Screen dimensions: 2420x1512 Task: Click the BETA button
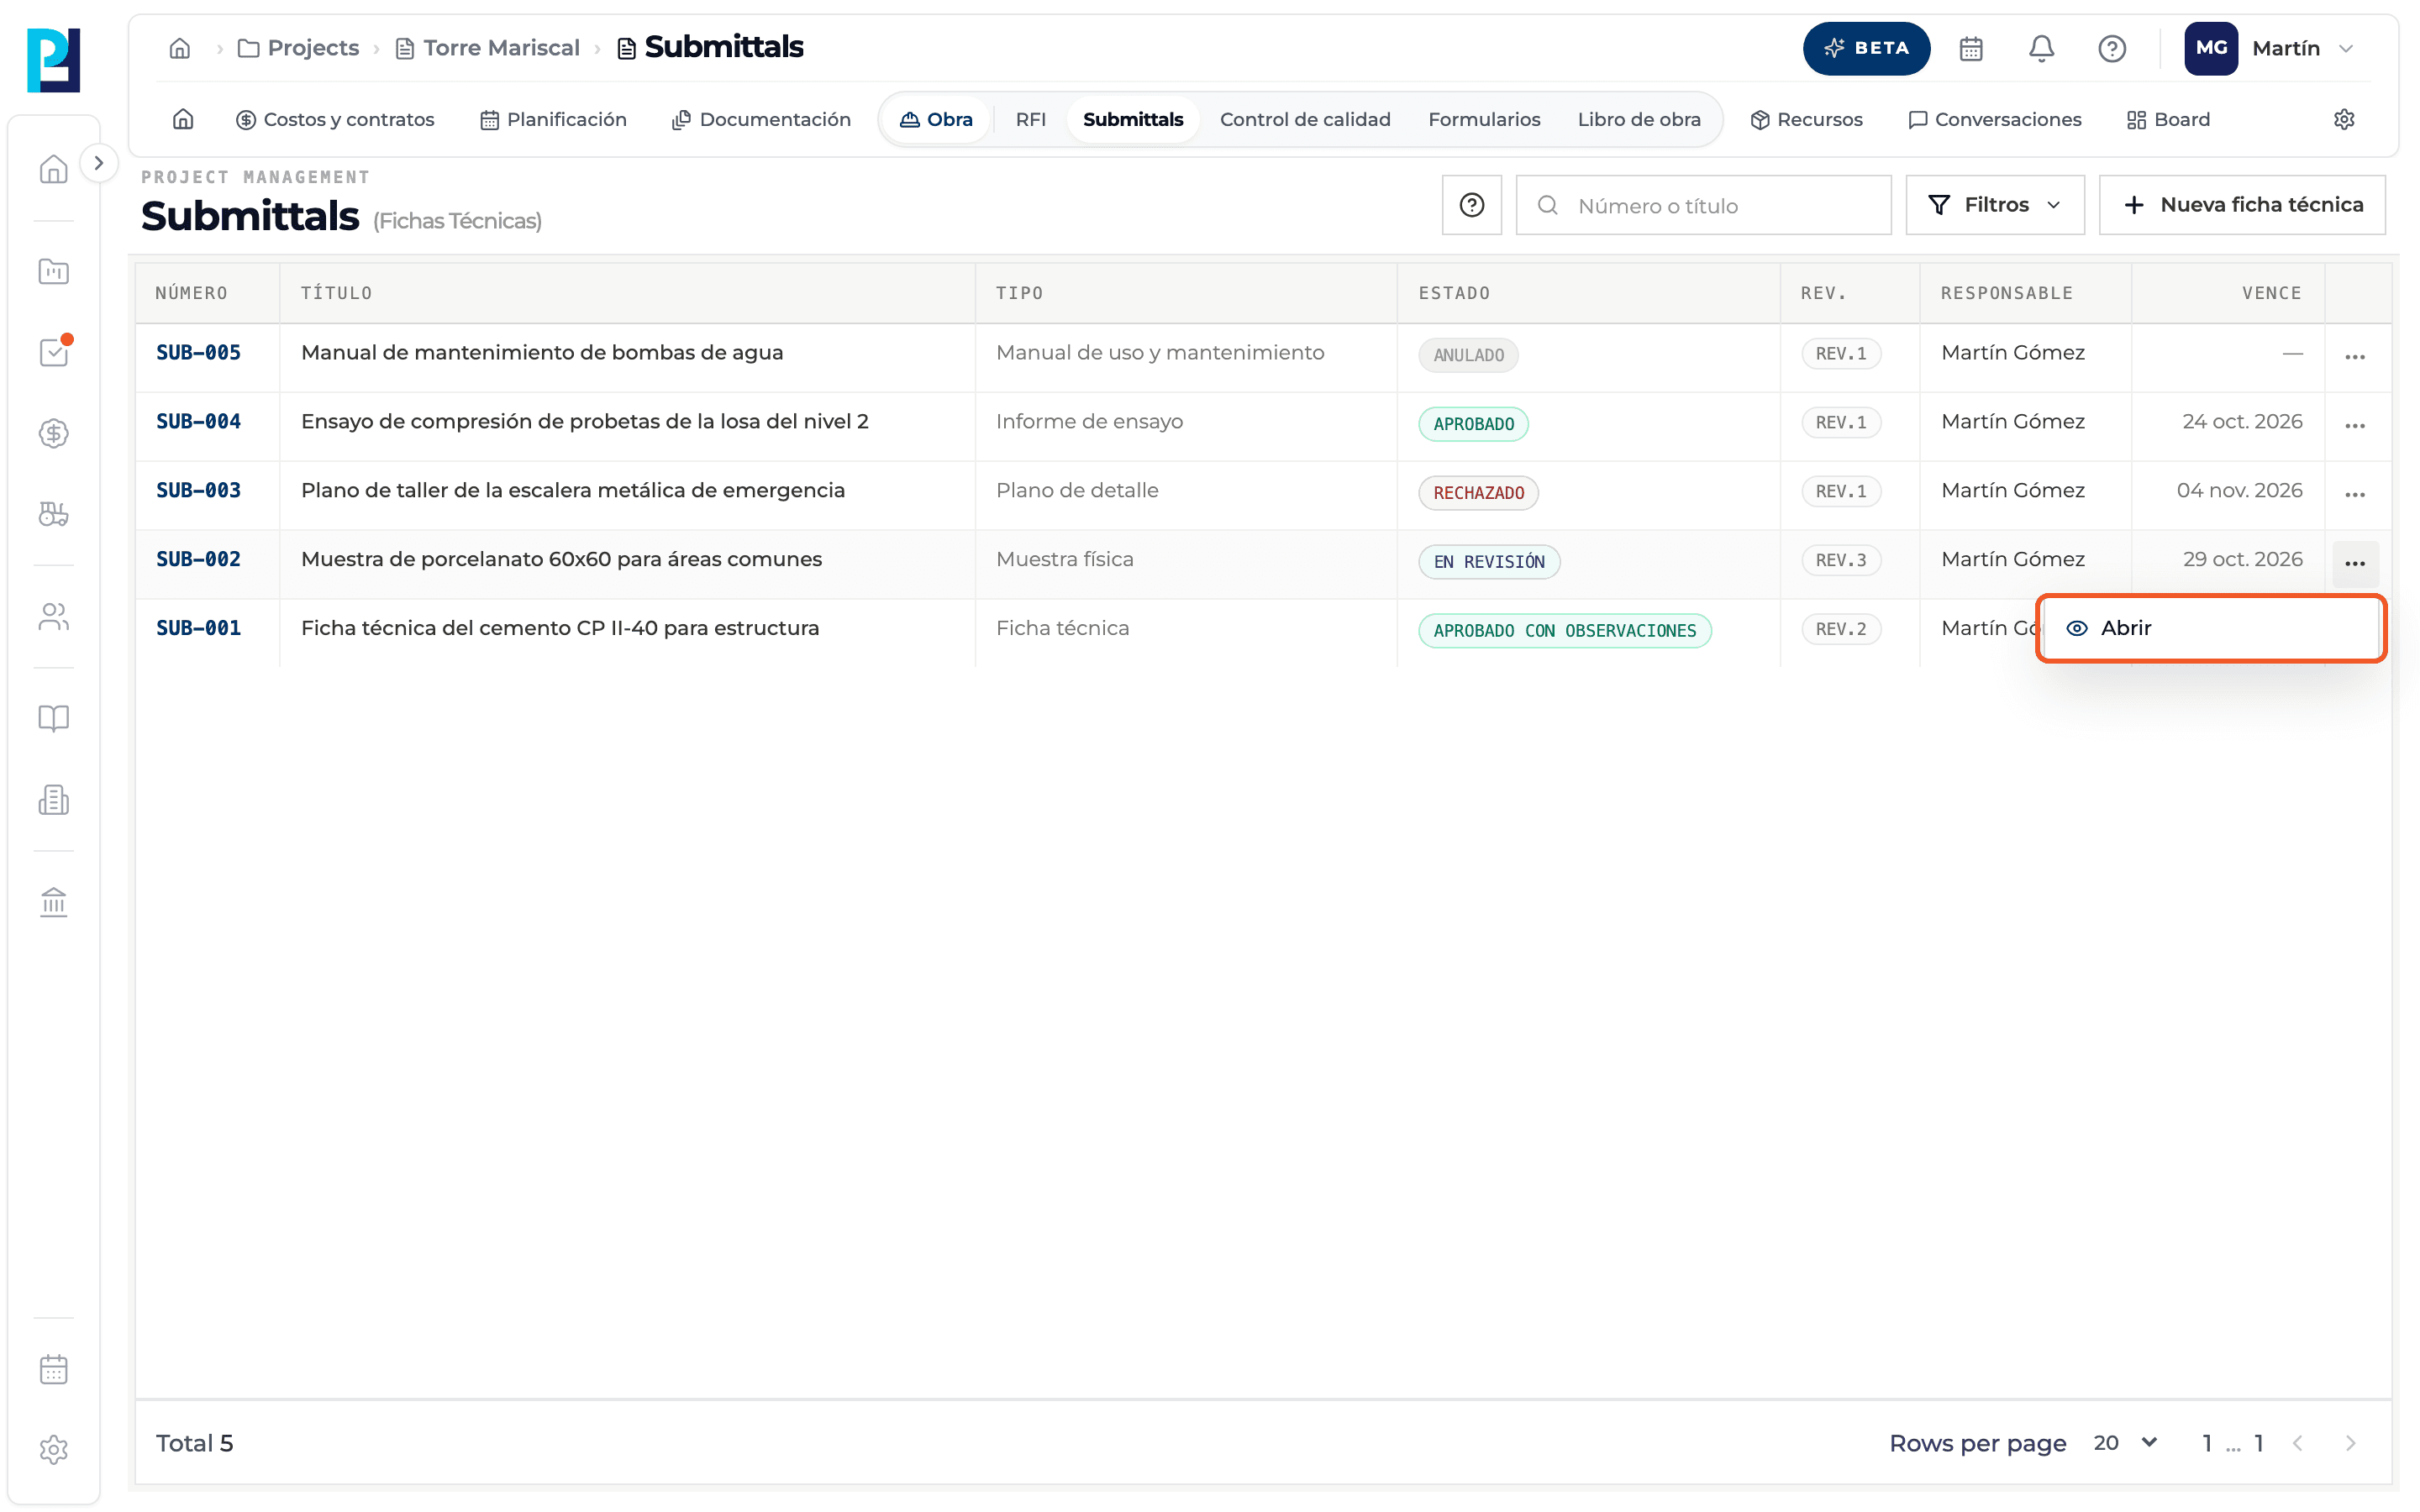[x=1866, y=48]
